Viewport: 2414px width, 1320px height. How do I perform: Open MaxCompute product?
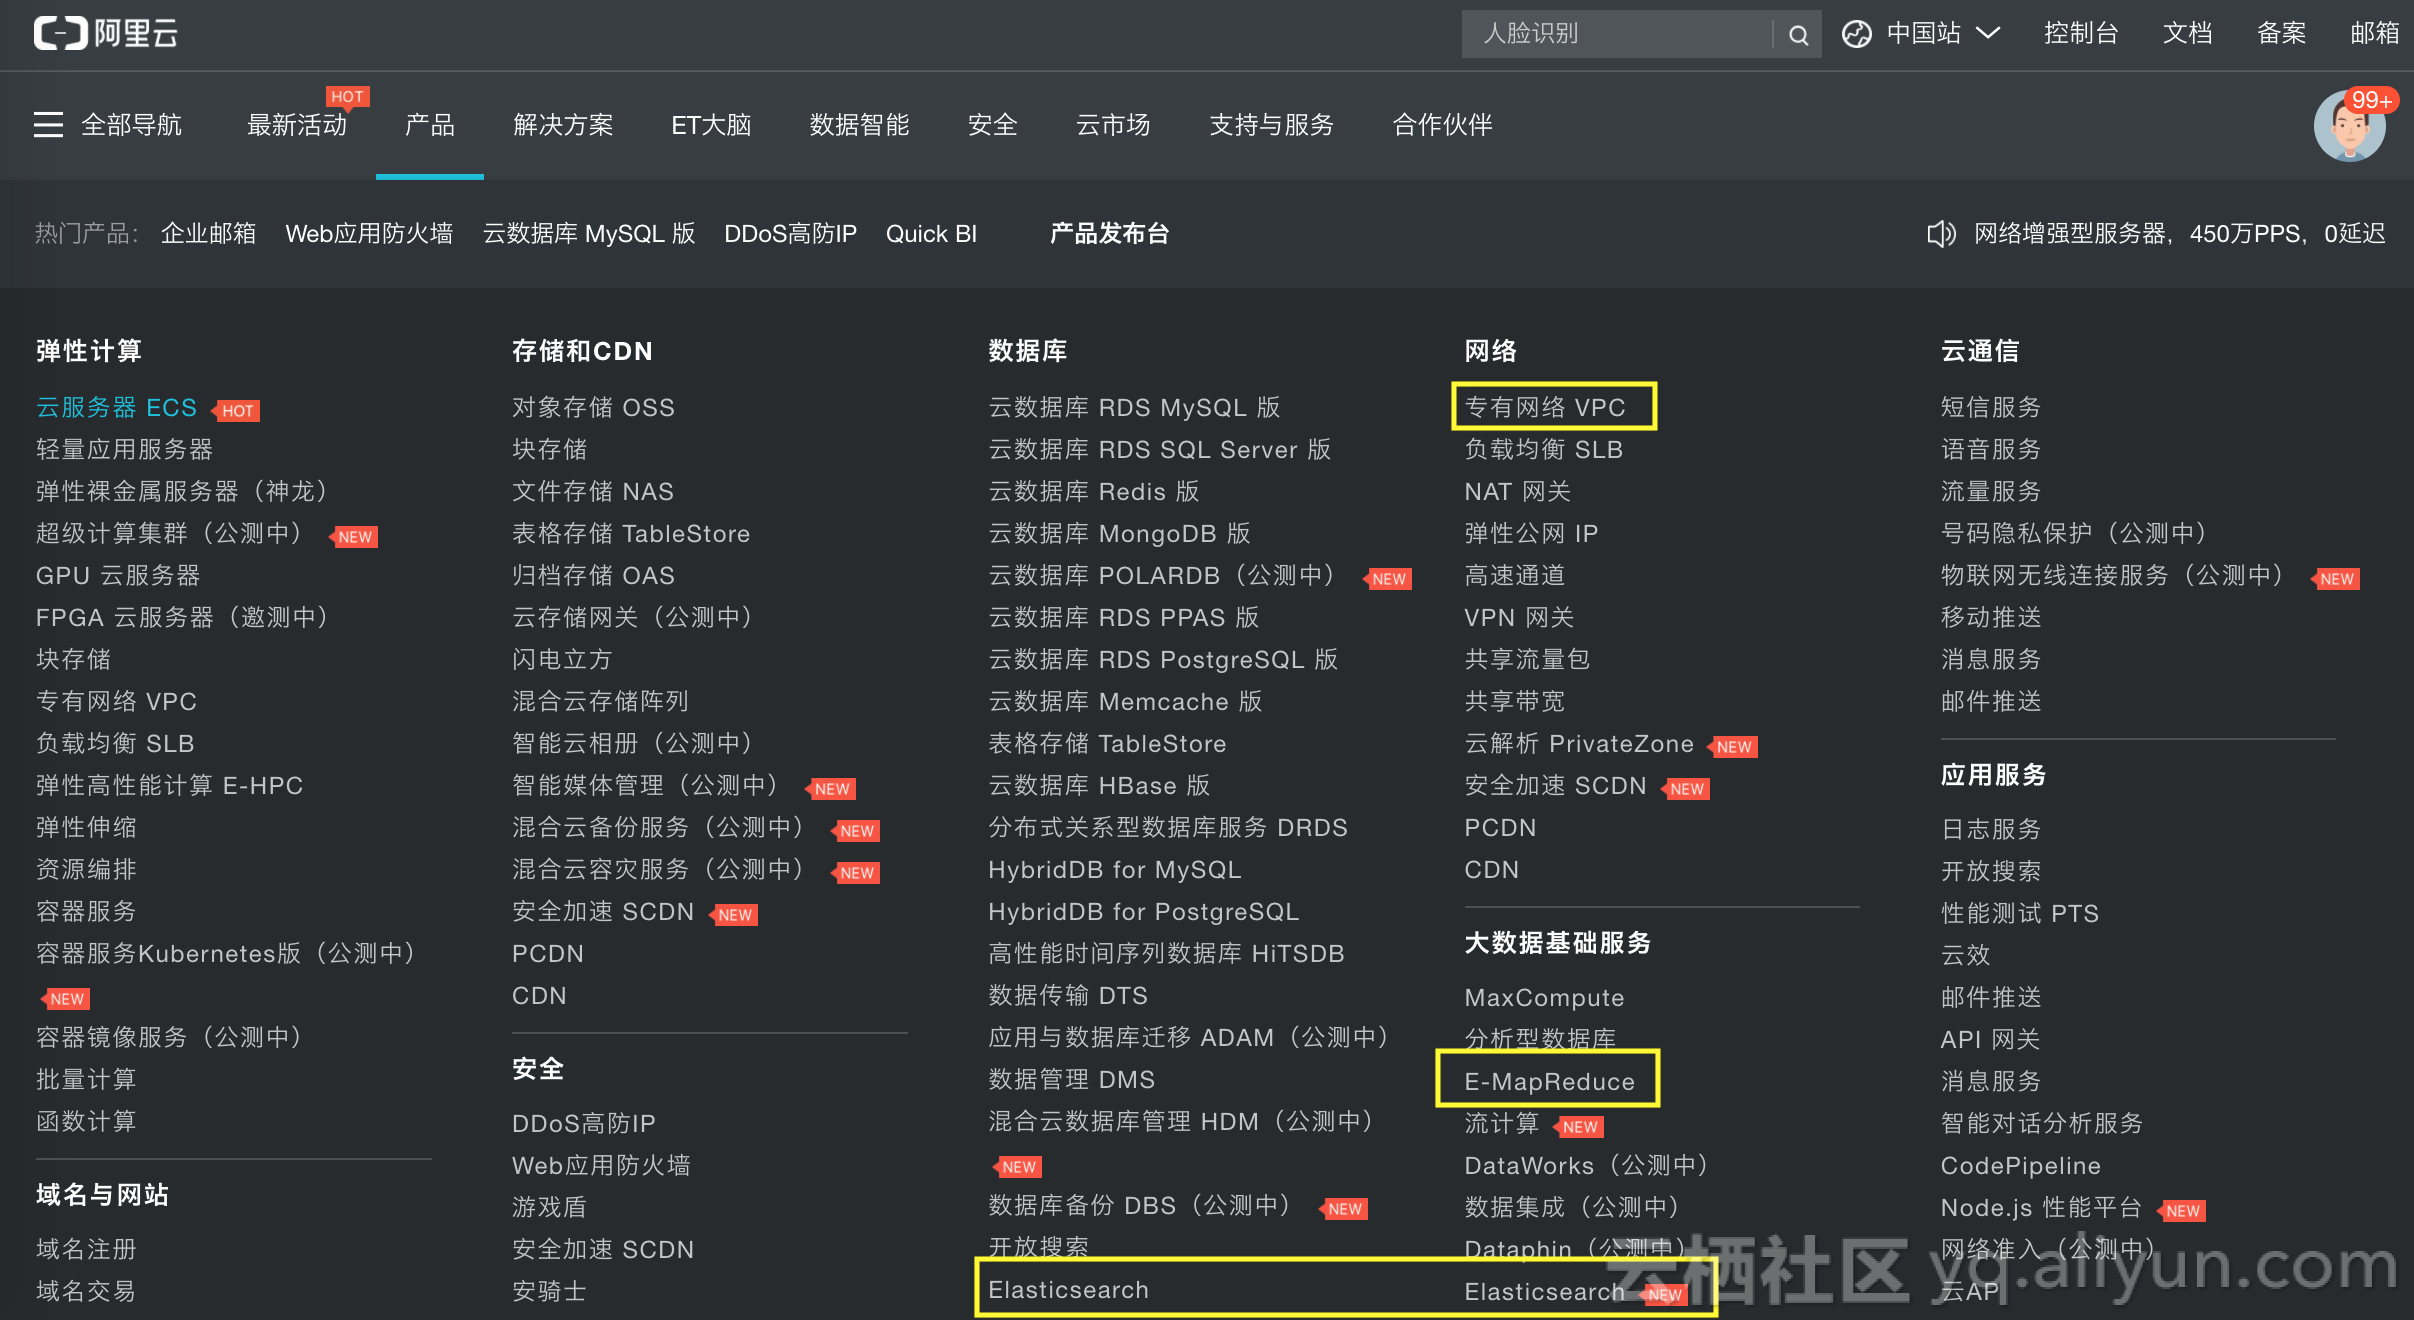point(1544,998)
